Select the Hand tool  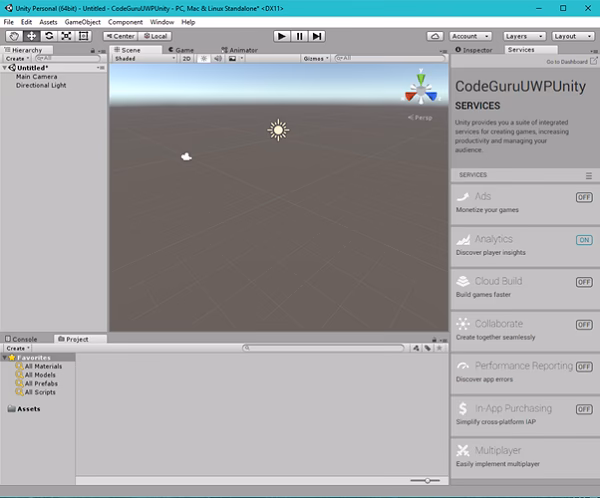[x=14, y=36]
